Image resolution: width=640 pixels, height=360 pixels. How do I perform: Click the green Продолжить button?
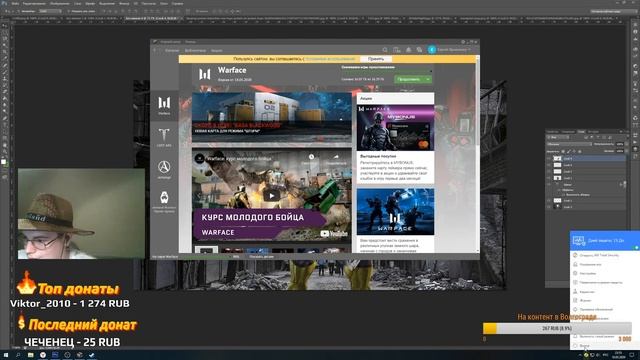click(409, 79)
